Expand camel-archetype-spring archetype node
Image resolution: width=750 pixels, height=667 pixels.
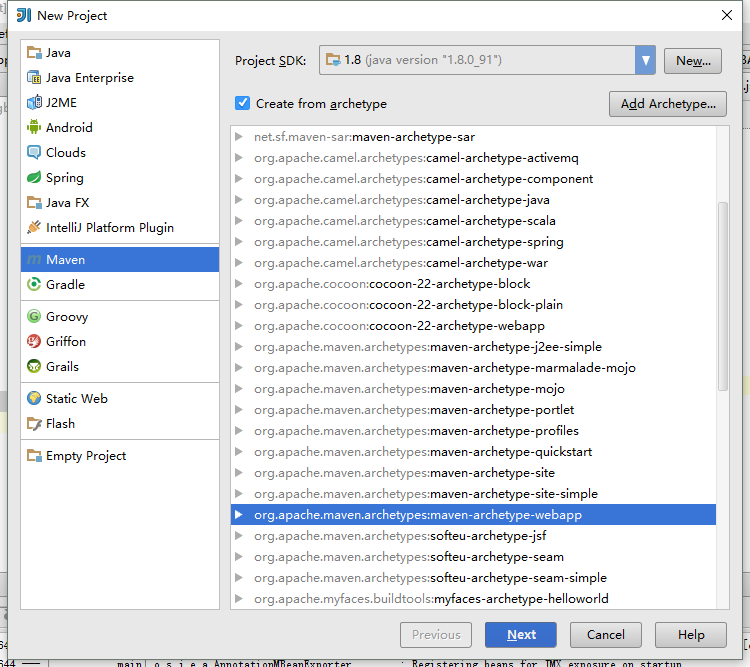(238, 242)
